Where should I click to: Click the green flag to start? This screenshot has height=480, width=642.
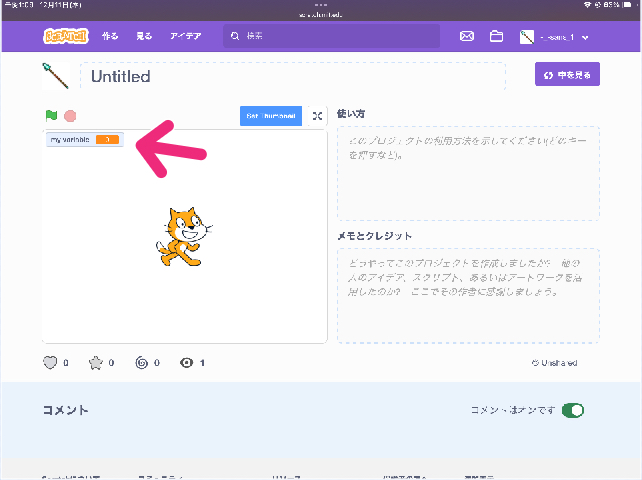[x=51, y=116]
